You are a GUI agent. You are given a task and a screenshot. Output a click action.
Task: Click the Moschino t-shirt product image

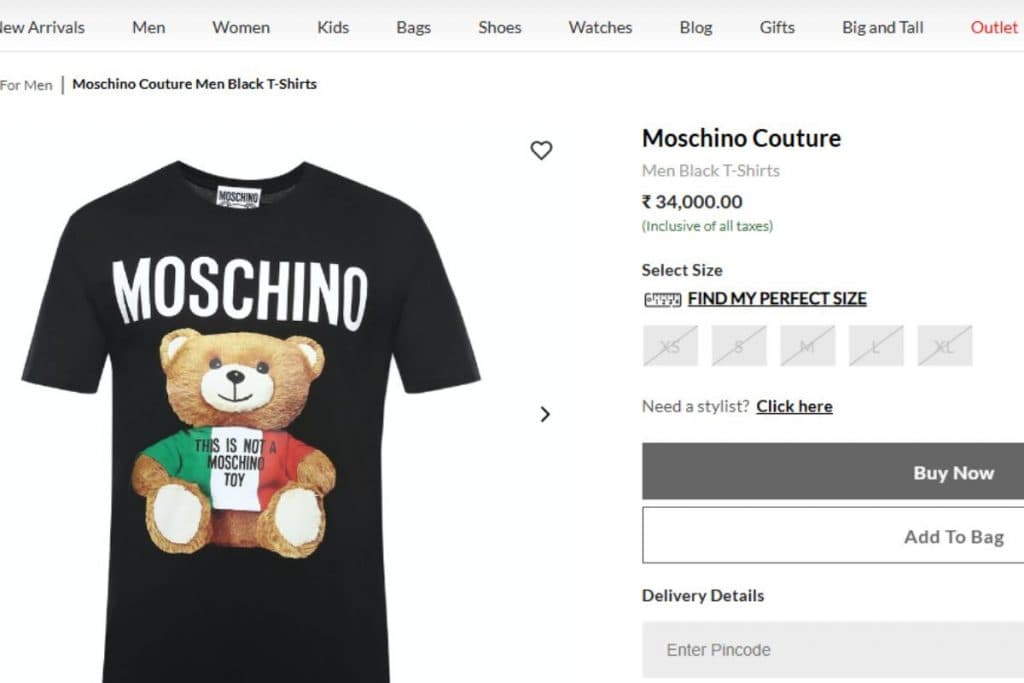(250, 420)
